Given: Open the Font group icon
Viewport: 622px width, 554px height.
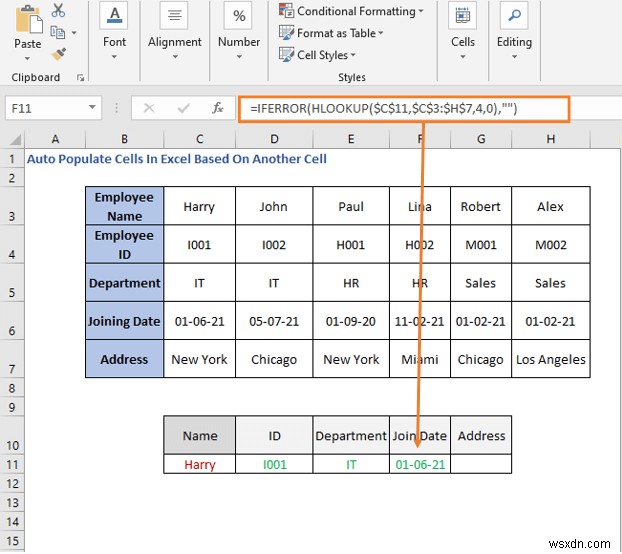Looking at the screenshot, I should (115, 15).
